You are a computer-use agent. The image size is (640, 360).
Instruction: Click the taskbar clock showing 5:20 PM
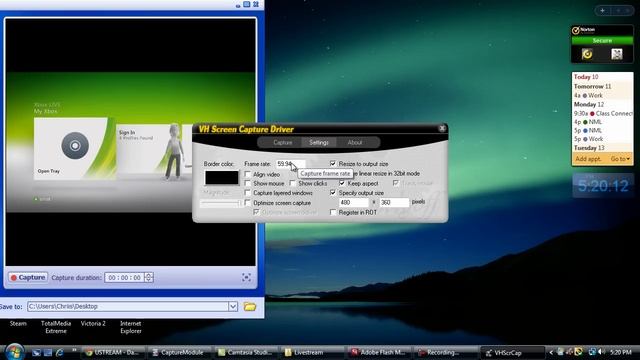pos(621,352)
